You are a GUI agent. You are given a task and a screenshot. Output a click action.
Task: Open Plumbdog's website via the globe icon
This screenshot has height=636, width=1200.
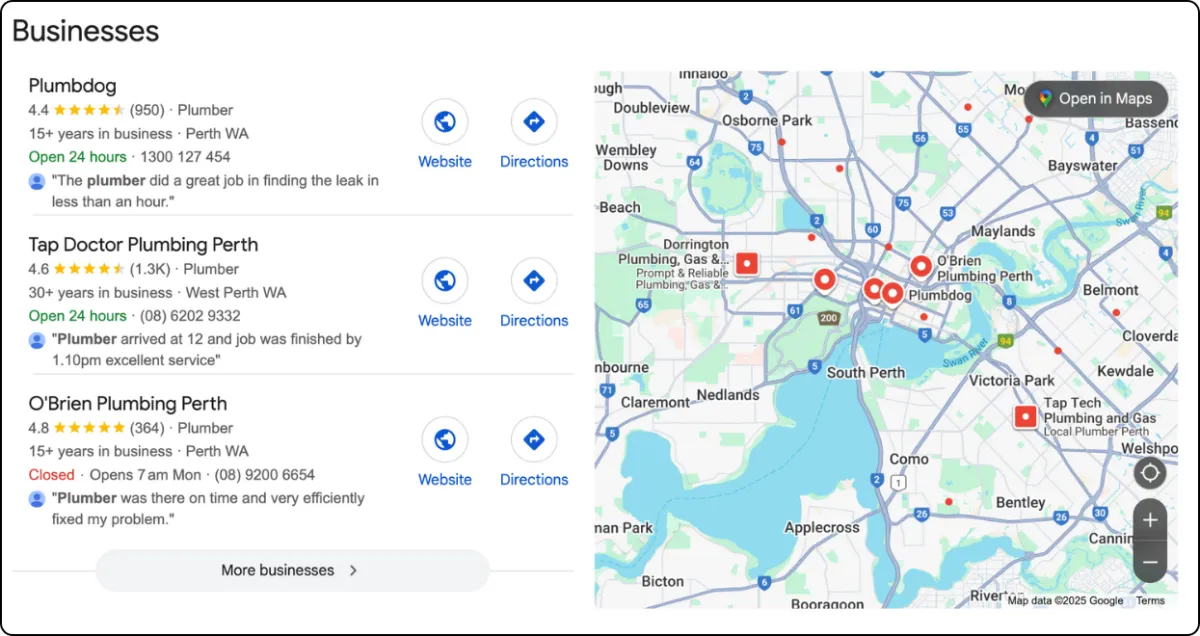(445, 122)
